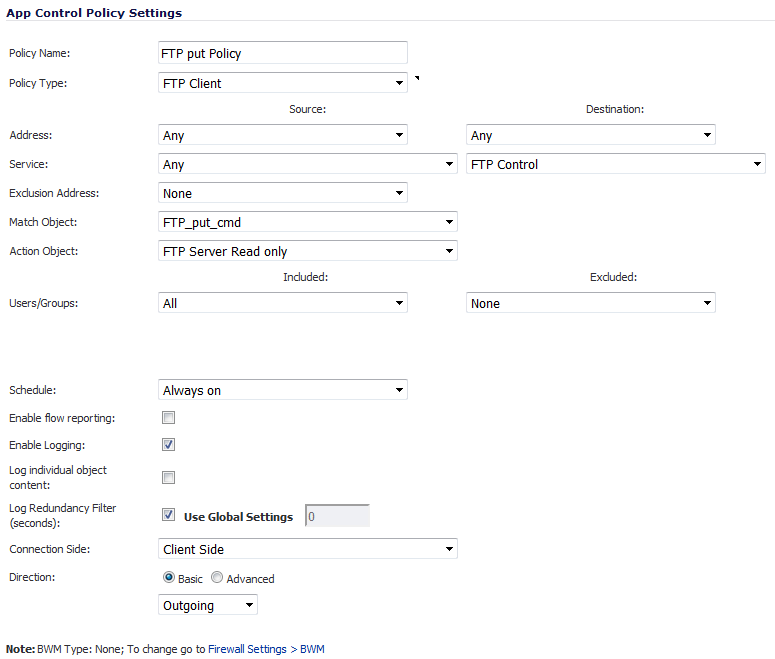Click the 'Connection Side:' label

pos(49,549)
